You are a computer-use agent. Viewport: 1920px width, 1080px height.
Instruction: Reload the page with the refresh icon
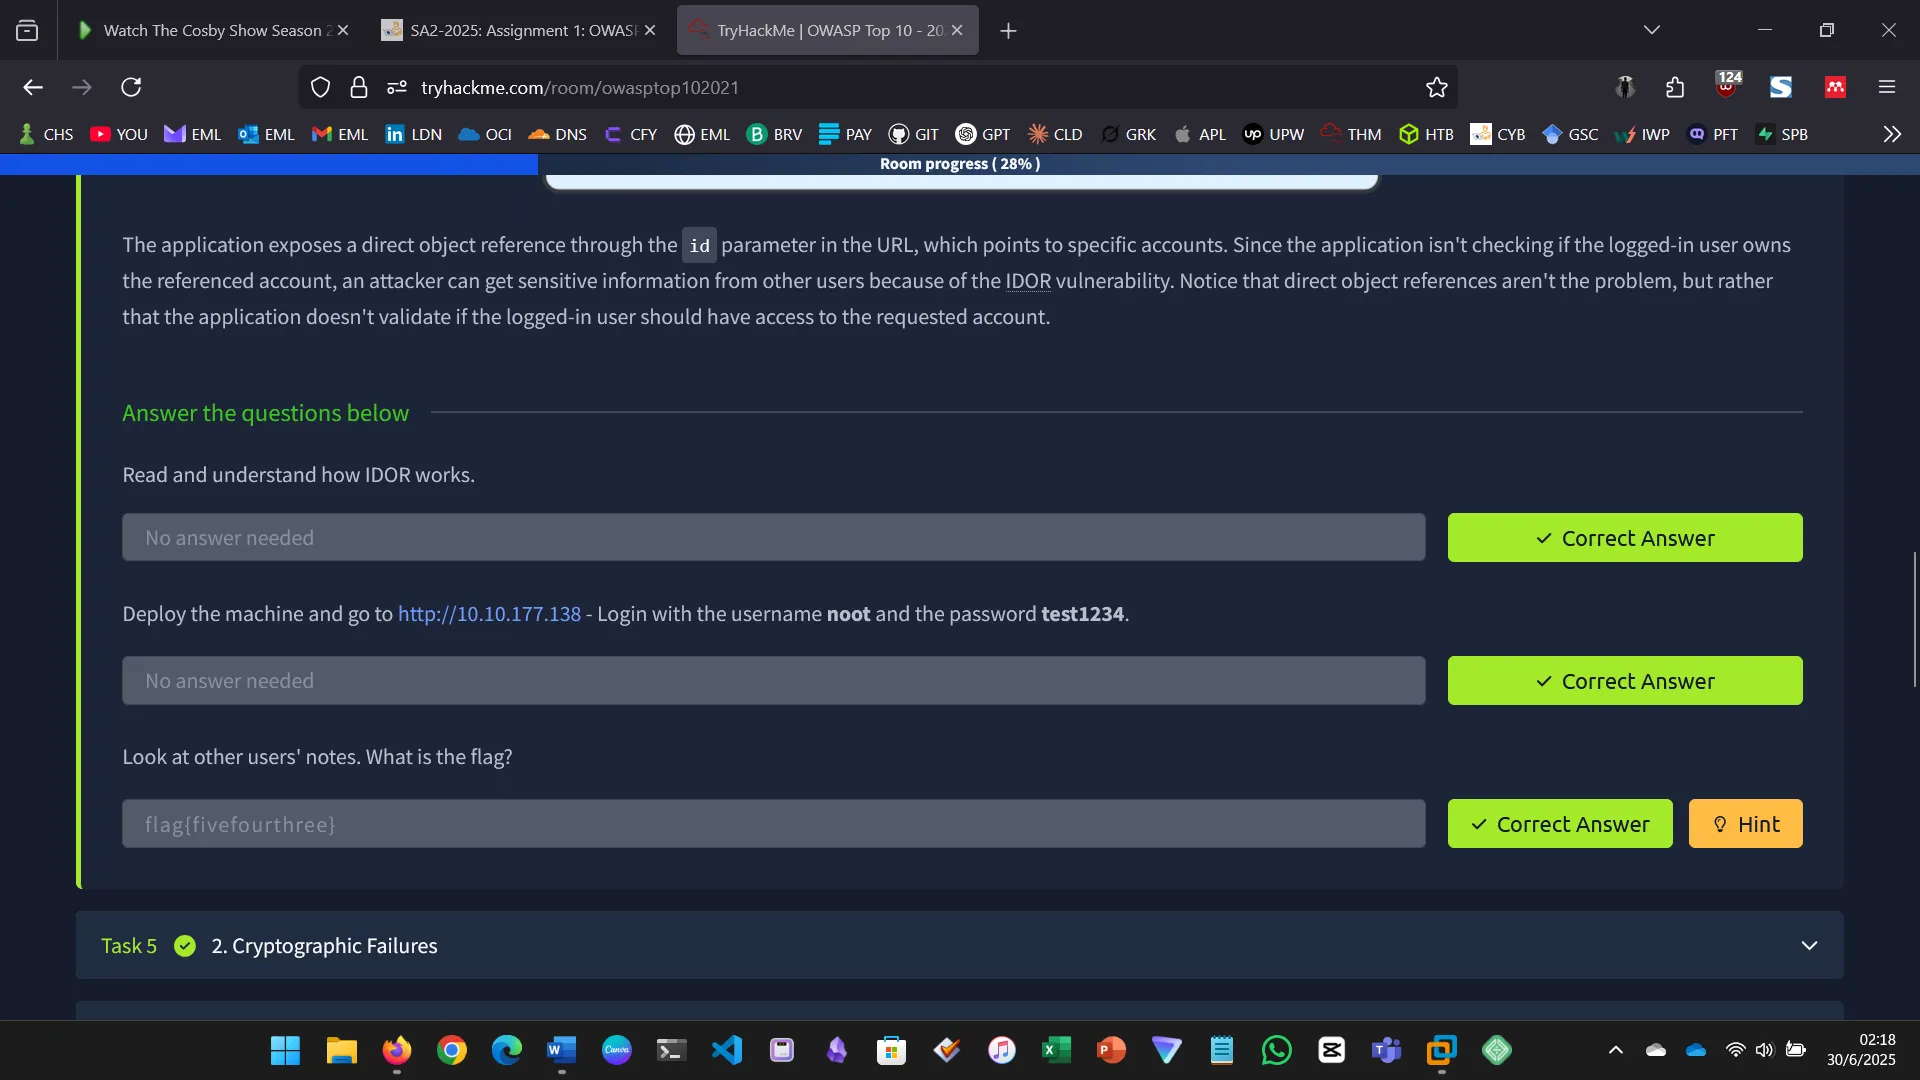pyautogui.click(x=131, y=87)
